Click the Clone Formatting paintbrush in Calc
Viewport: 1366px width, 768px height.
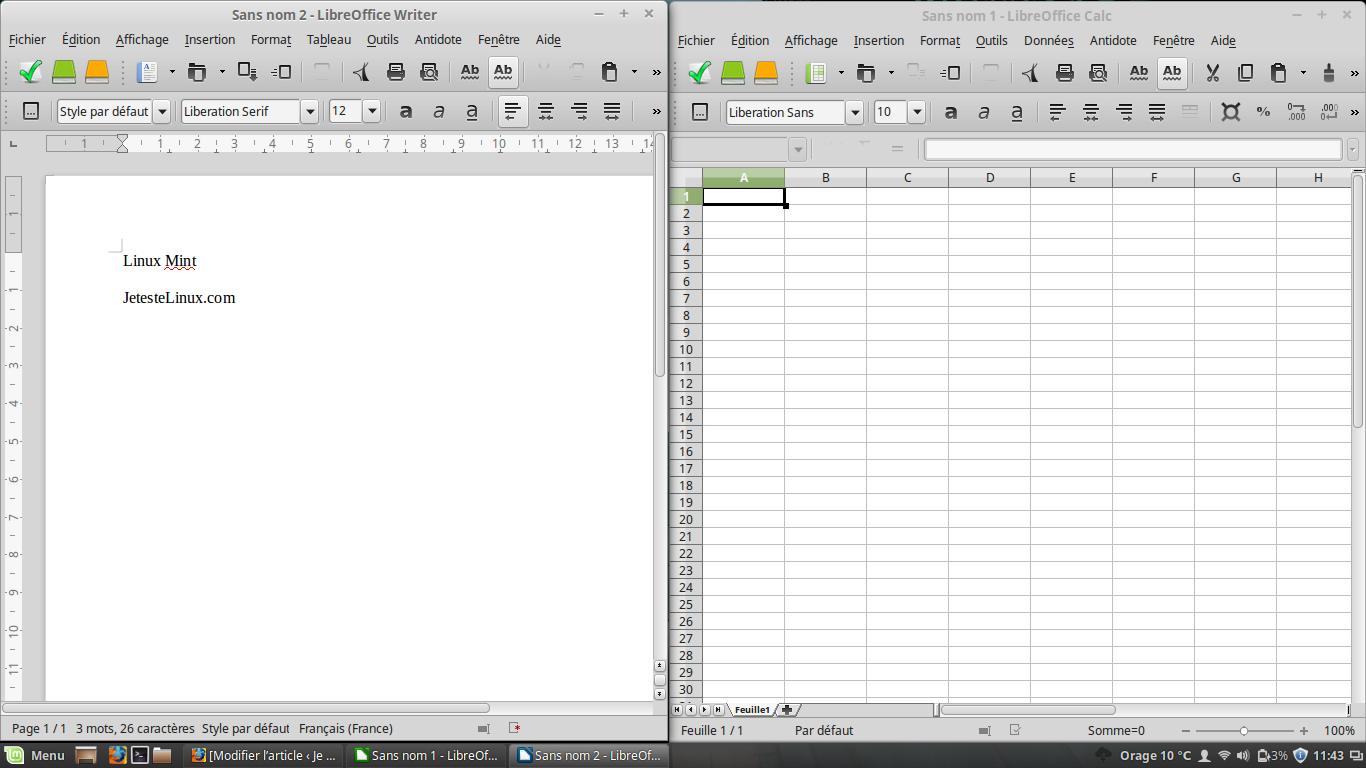(x=1329, y=72)
